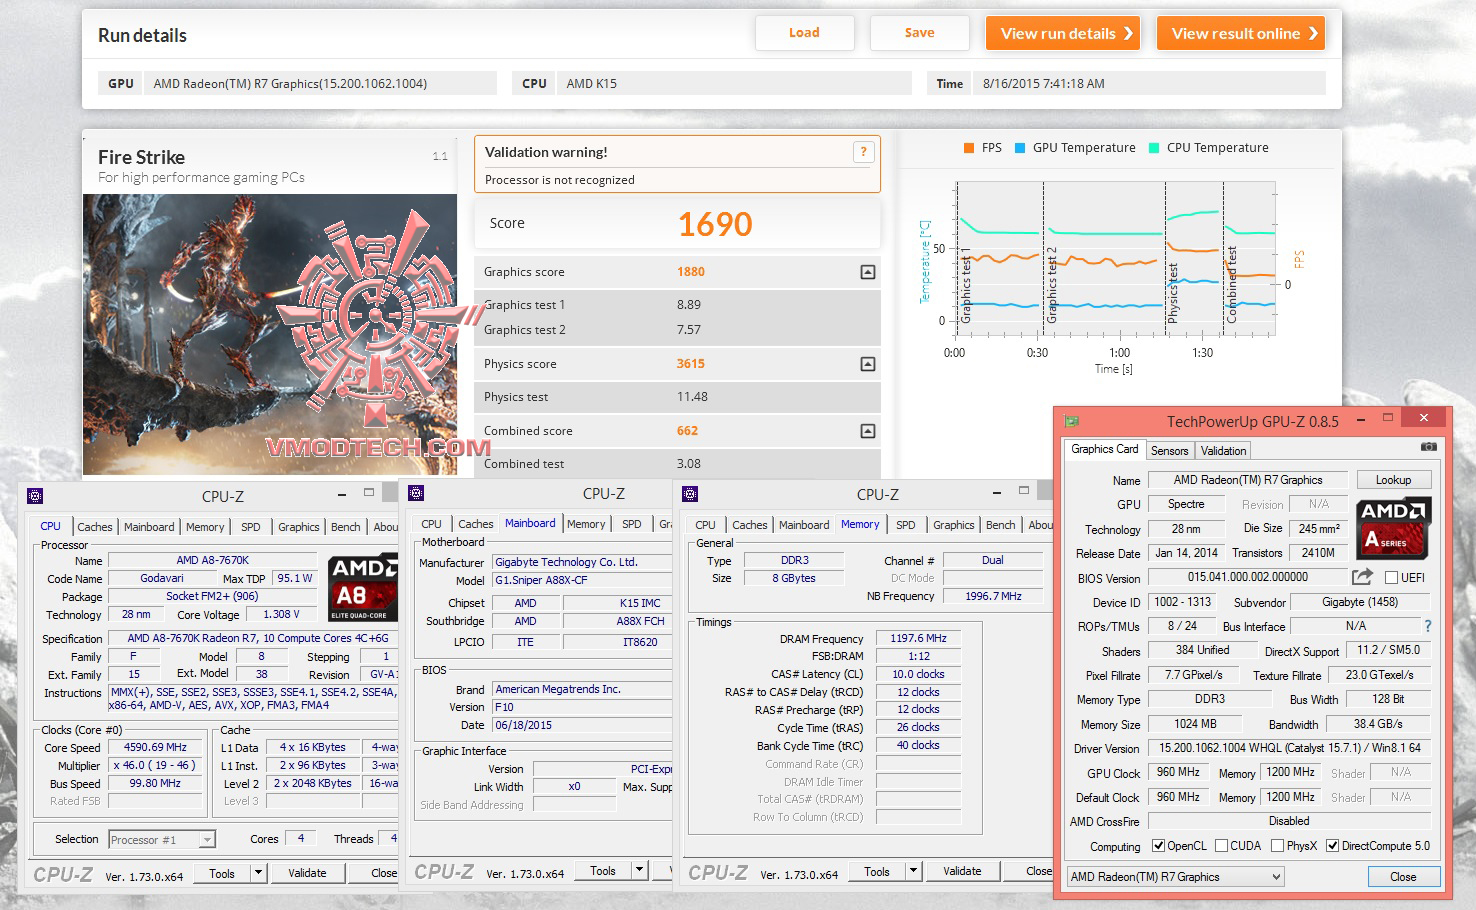Toggle the CUDA checkbox
This screenshot has height=910, width=1476.
click(x=1221, y=846)
